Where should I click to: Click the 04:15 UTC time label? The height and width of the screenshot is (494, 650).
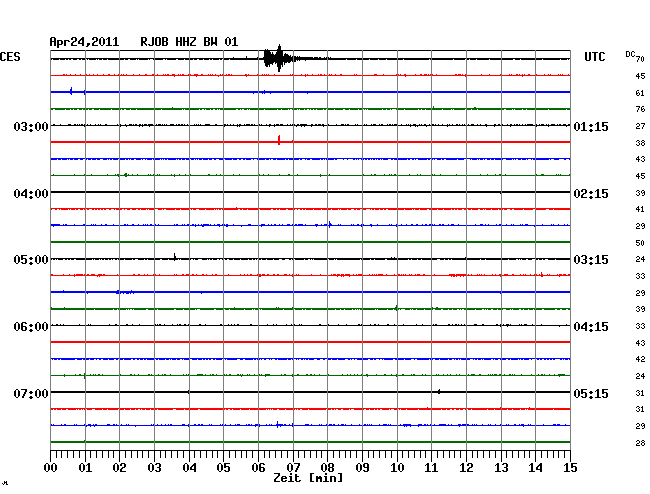(591, 327)
